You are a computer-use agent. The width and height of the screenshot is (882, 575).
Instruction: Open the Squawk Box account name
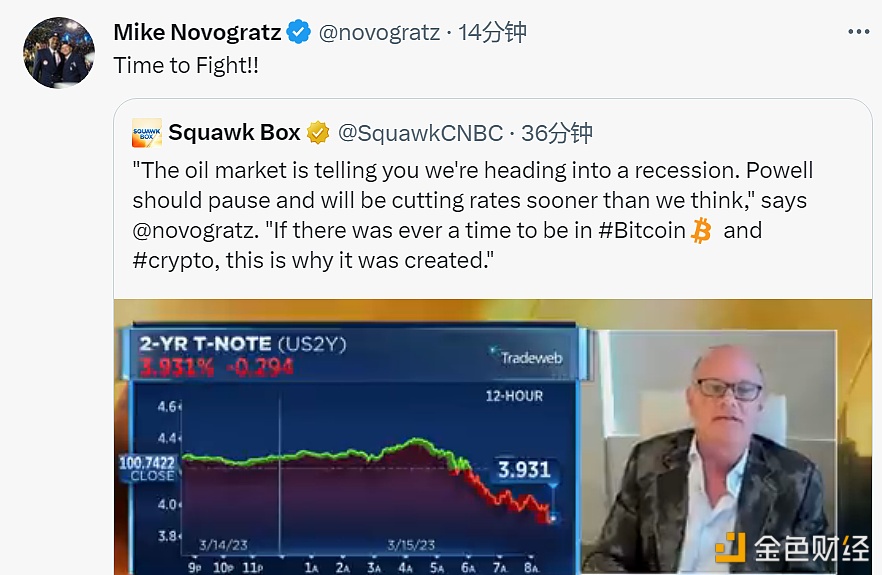(235, 132)
